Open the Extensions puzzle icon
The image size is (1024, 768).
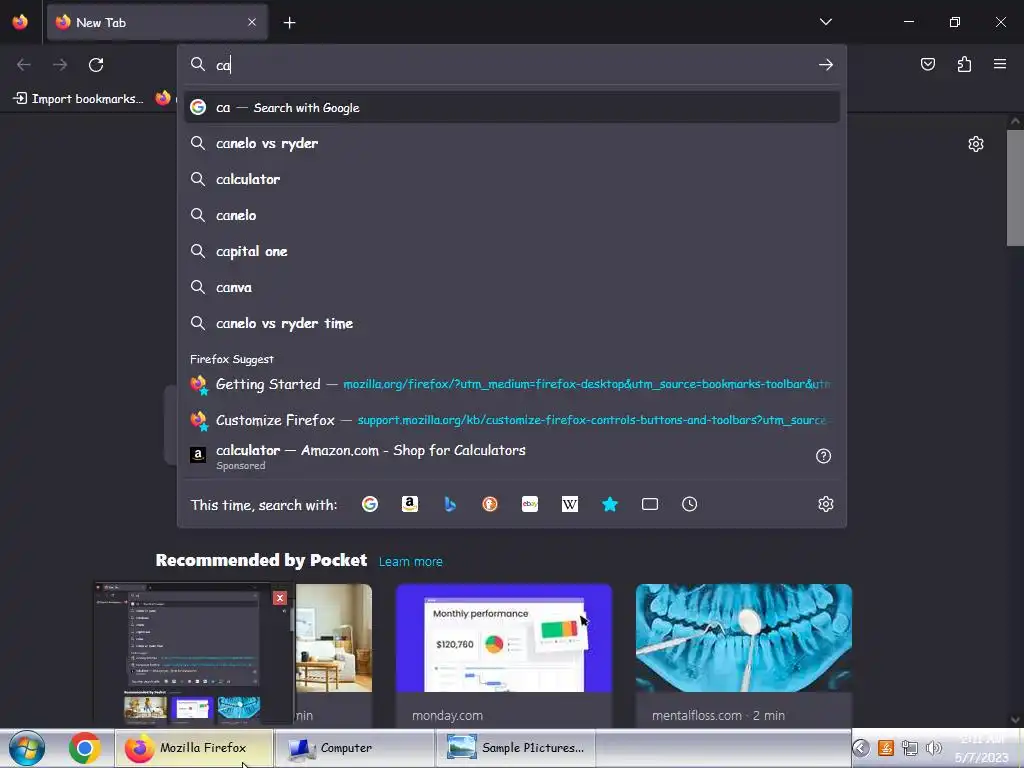click(964, 64)
